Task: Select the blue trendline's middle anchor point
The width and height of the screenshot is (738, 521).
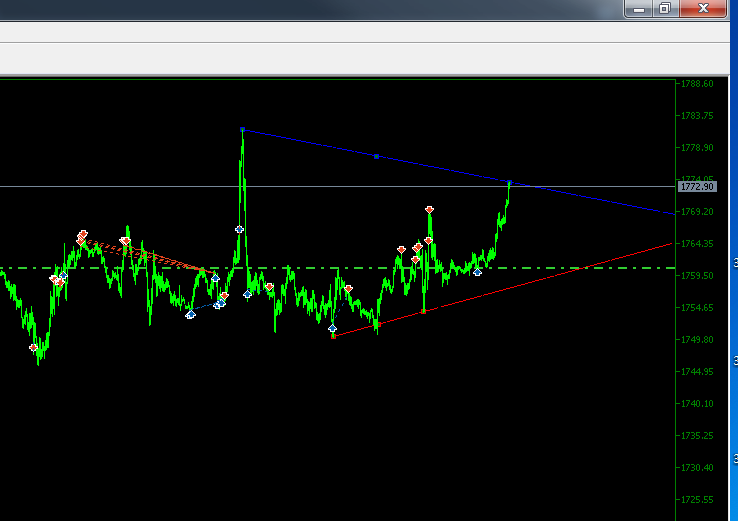Action: [376, 156]
